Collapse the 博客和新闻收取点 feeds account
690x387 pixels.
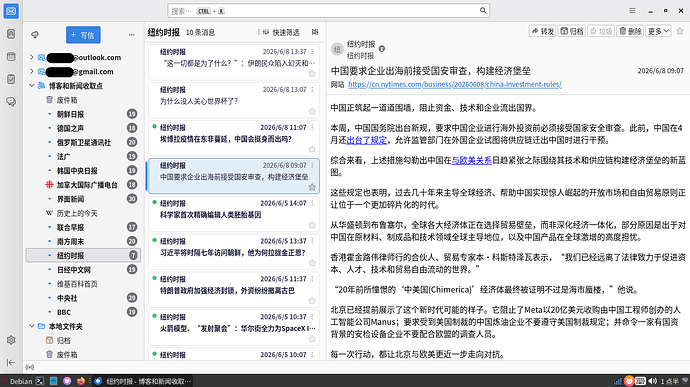click(31, 85)
